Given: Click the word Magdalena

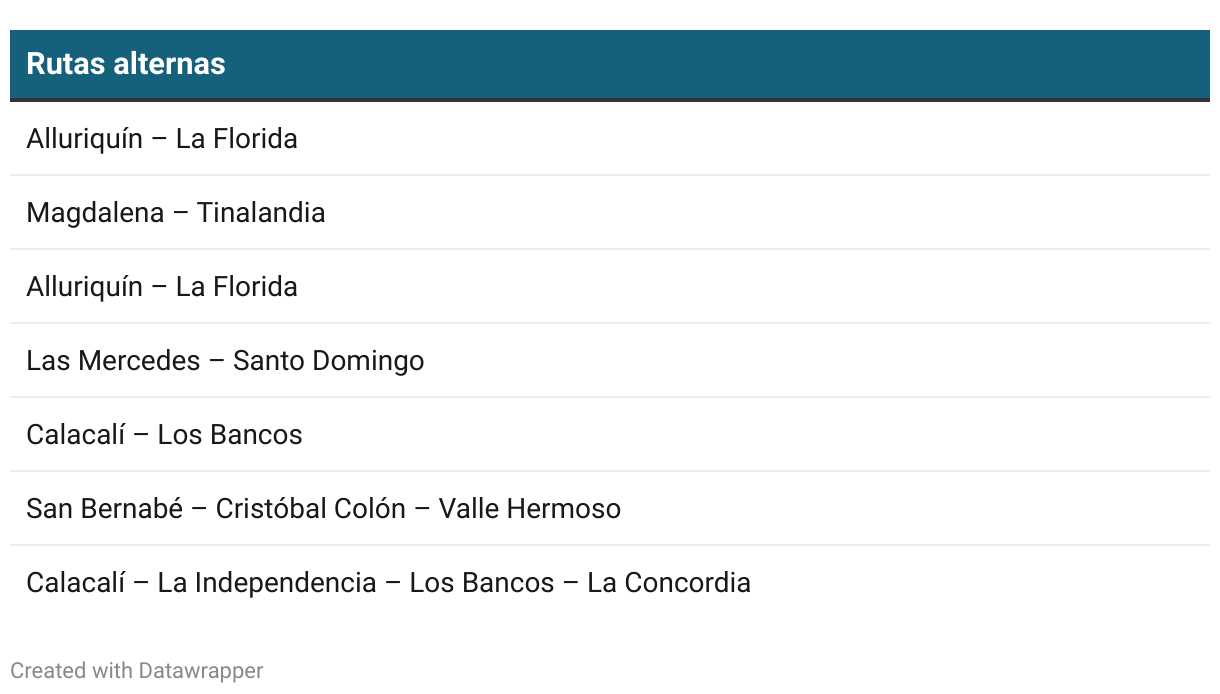Looking at the screenshot, I should click(x=95, y=213).
